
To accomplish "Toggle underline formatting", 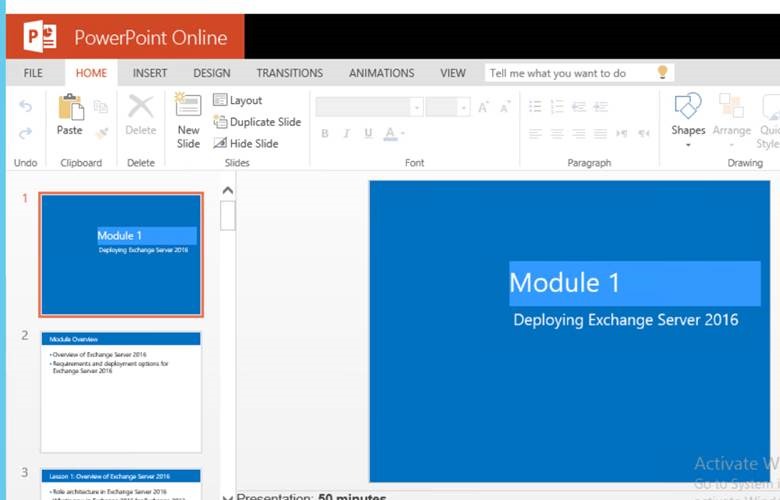I will pos(368,133).
